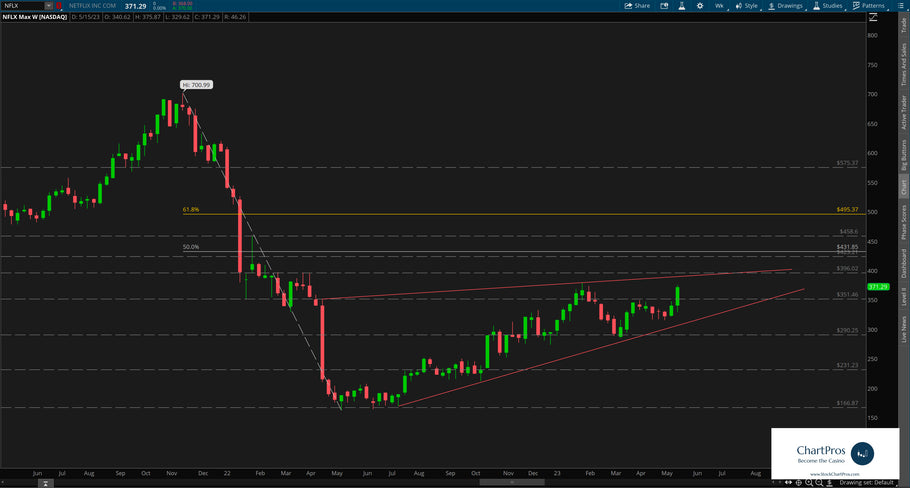Open chart settings gear icon
Viewport: 910px width, 488px height.
700,6
